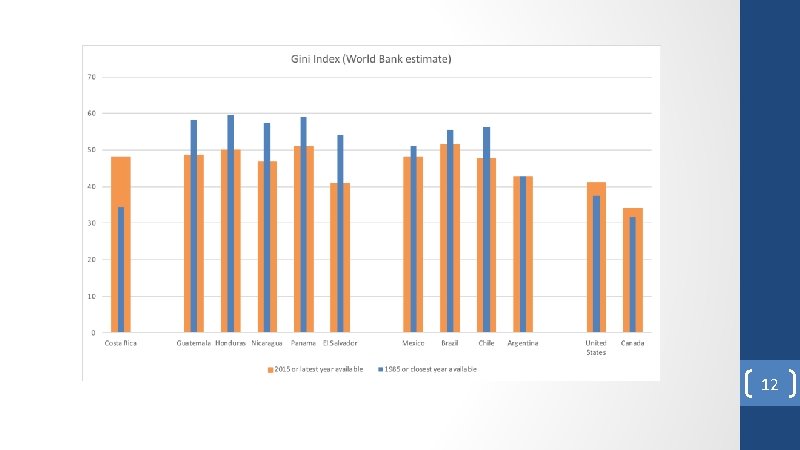Select the Argentina axis label
This screenshot has height=450, width=800.
pyautogui.click(x=522, y=343)
